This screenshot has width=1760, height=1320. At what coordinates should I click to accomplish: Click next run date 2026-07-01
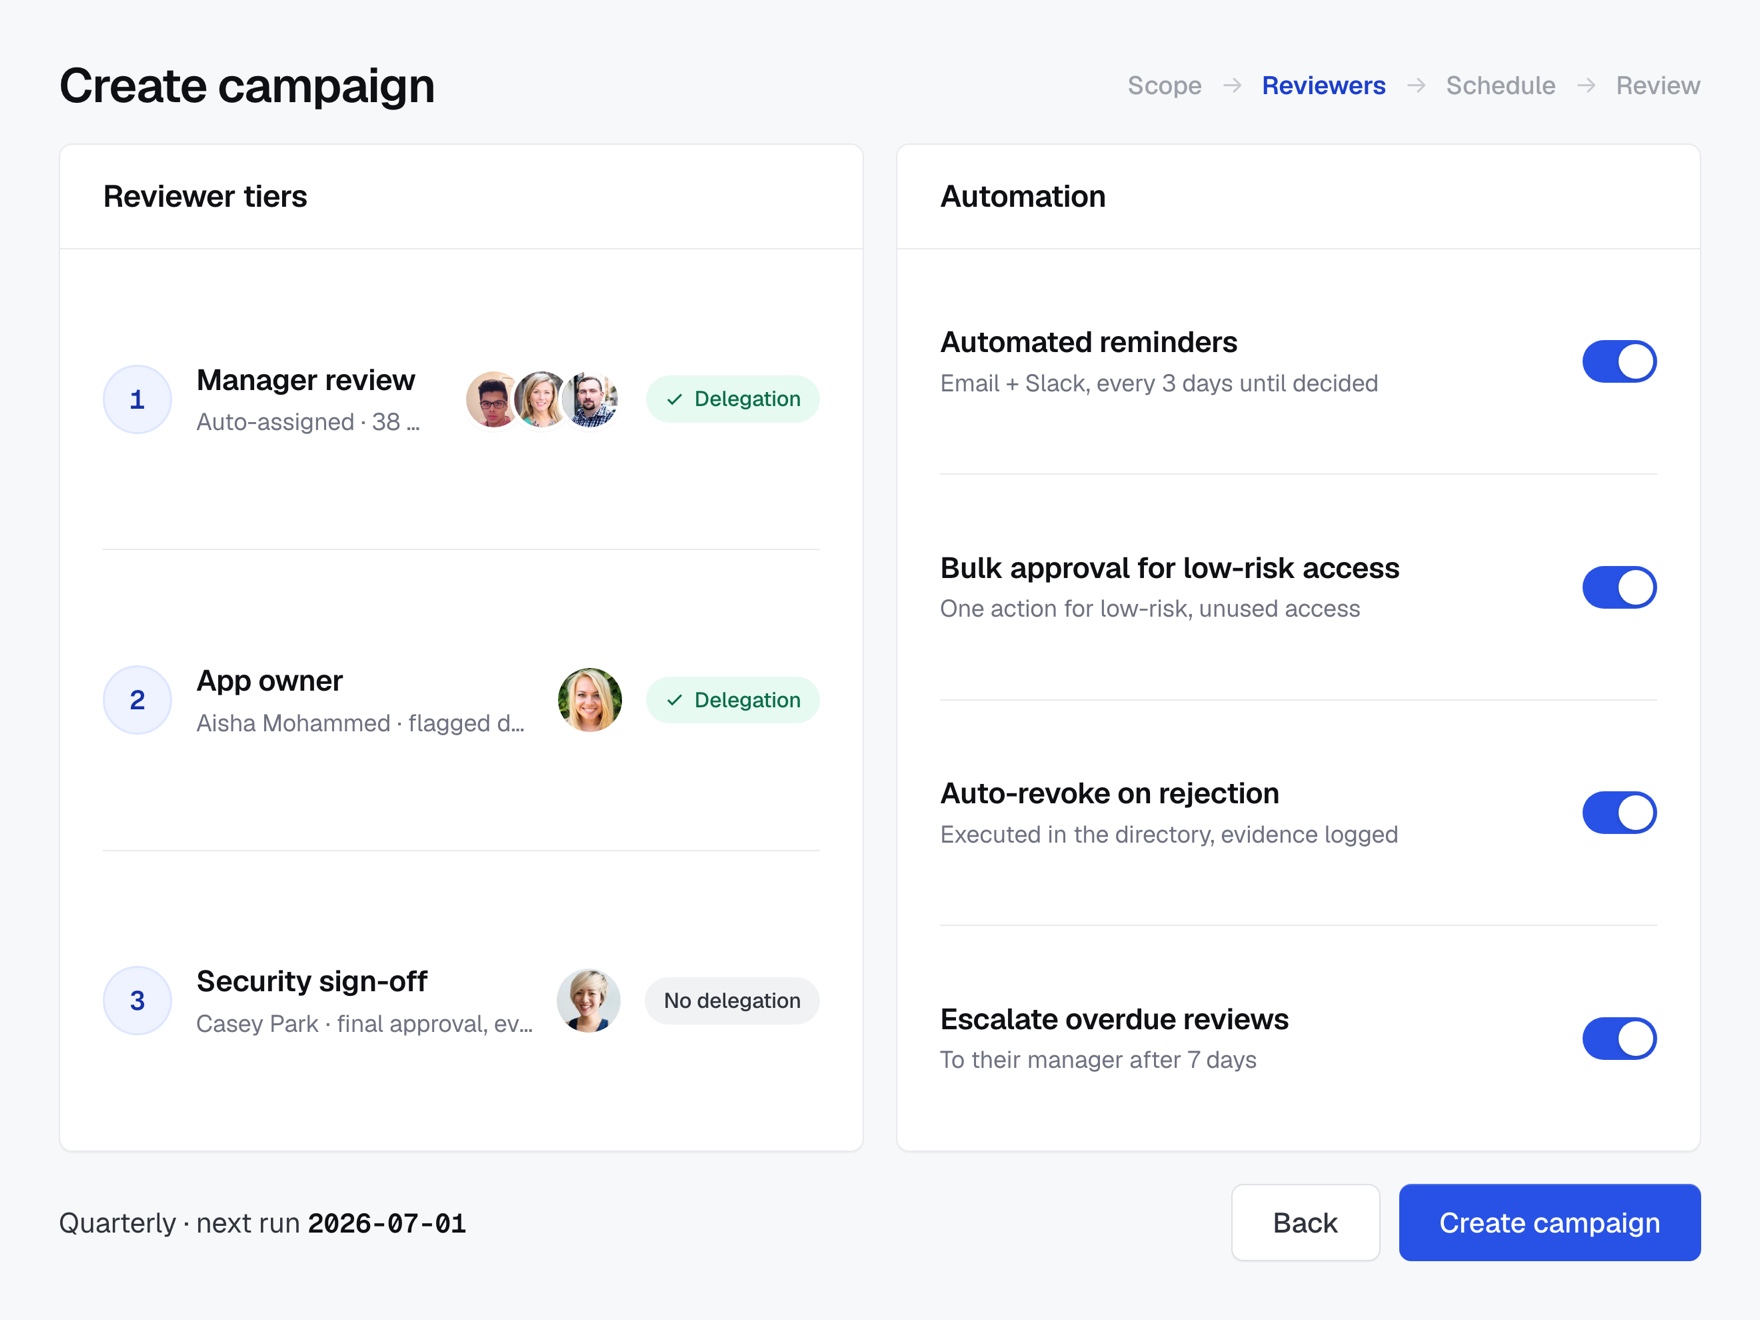[x=386, y=1223]
